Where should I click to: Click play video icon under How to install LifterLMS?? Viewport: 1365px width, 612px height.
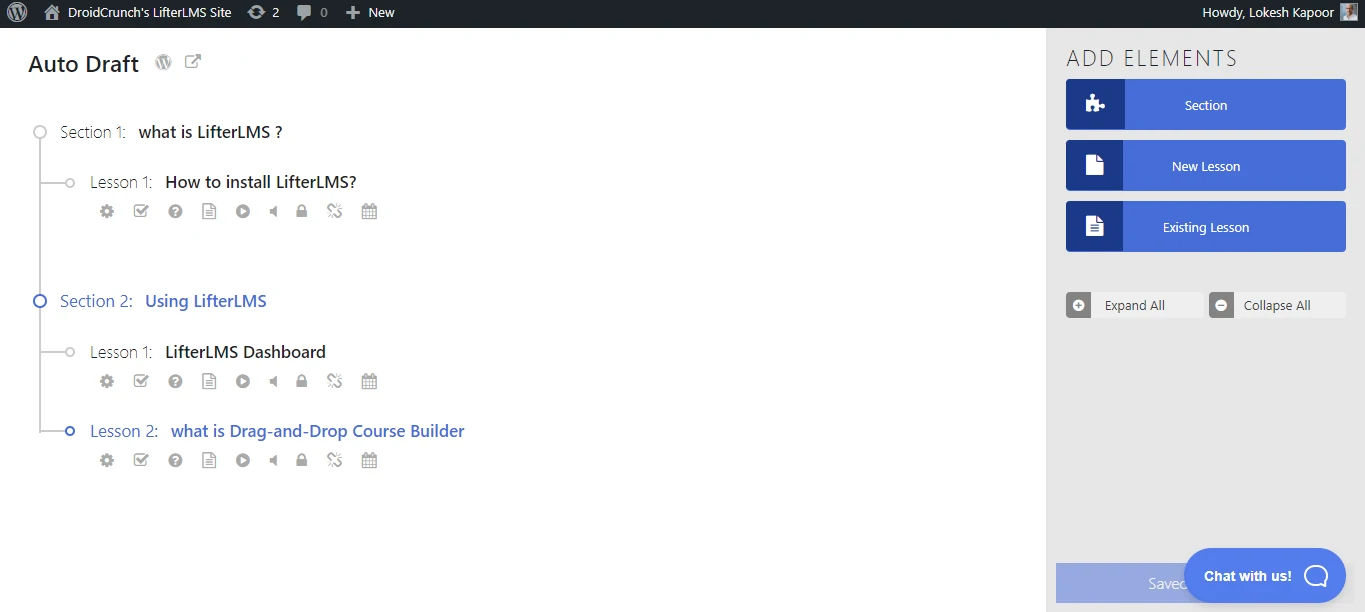(x=243, y=211)
